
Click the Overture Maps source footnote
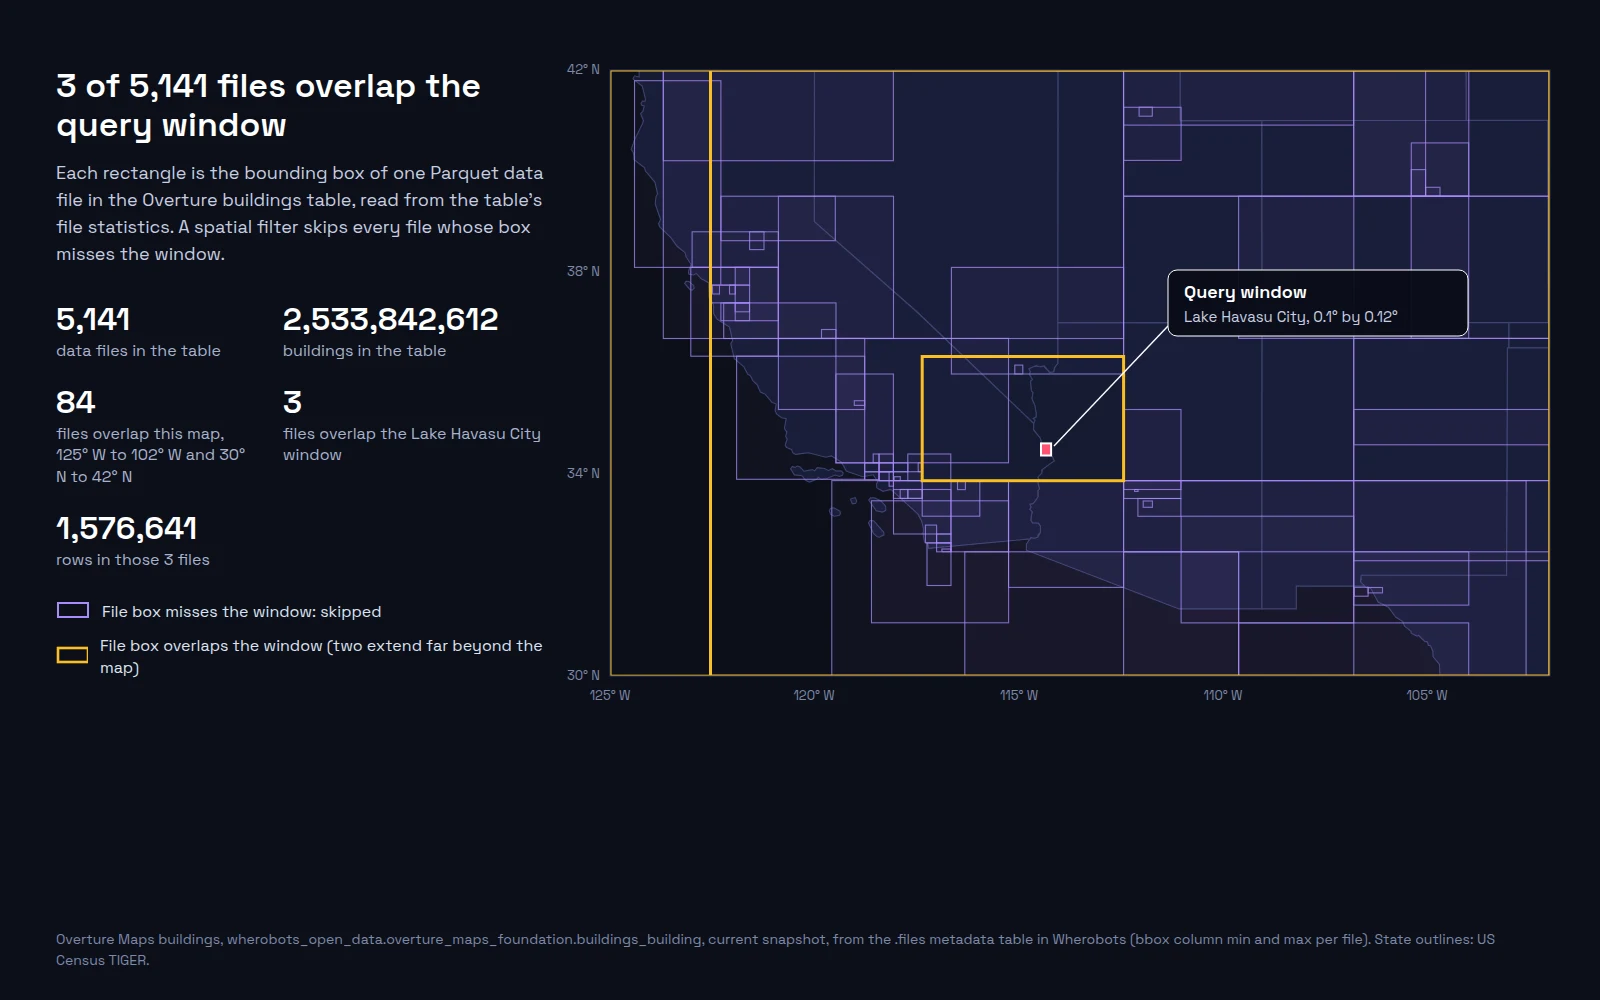(775, 950)
